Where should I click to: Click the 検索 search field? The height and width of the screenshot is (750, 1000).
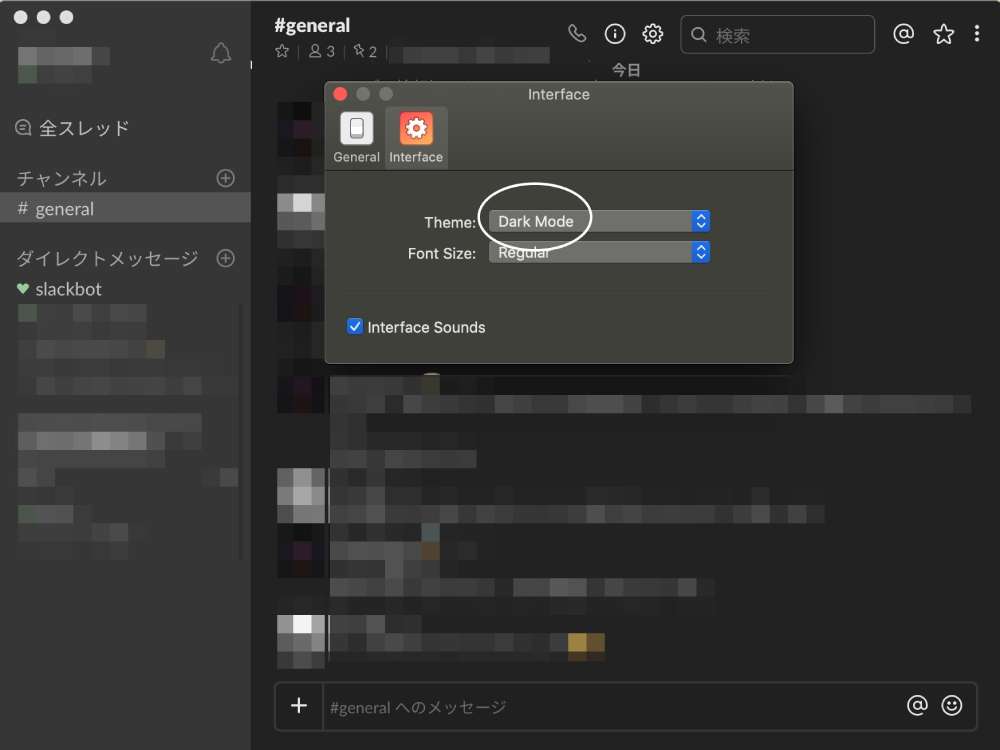(777, 34)
